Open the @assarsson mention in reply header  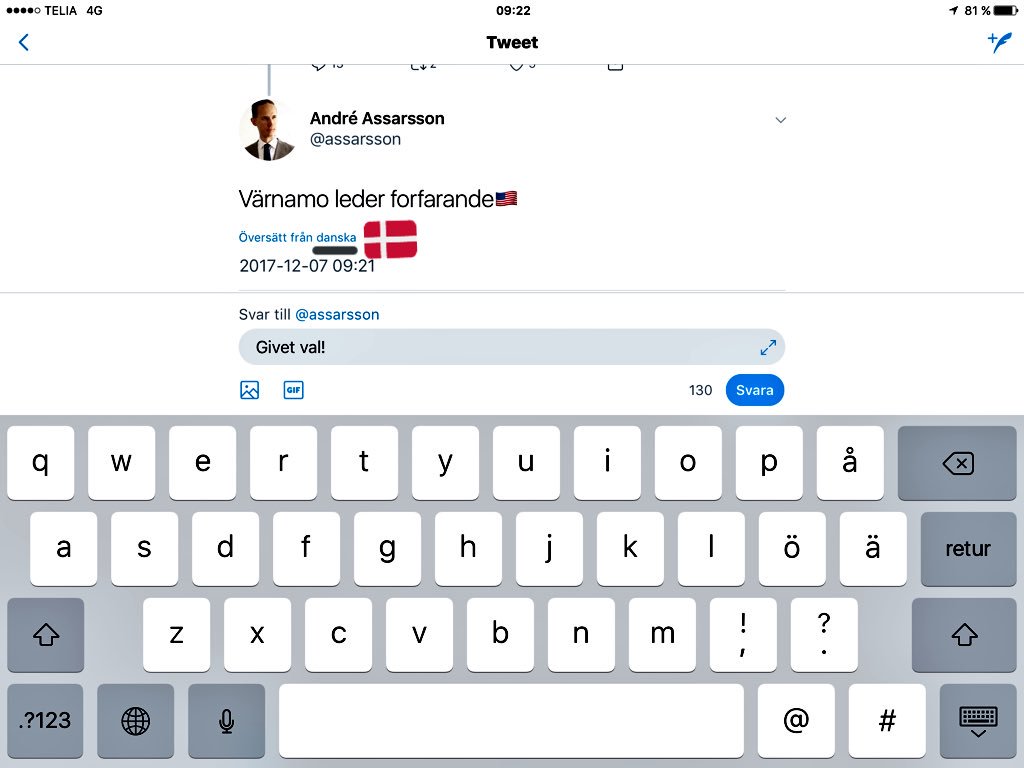click(337, 315)
